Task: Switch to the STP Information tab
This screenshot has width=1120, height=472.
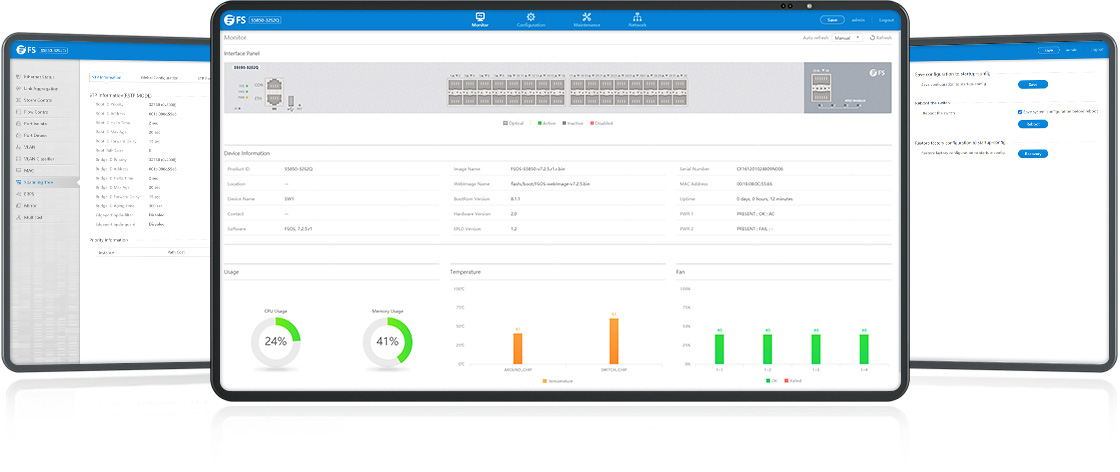Action: (106, 77)
